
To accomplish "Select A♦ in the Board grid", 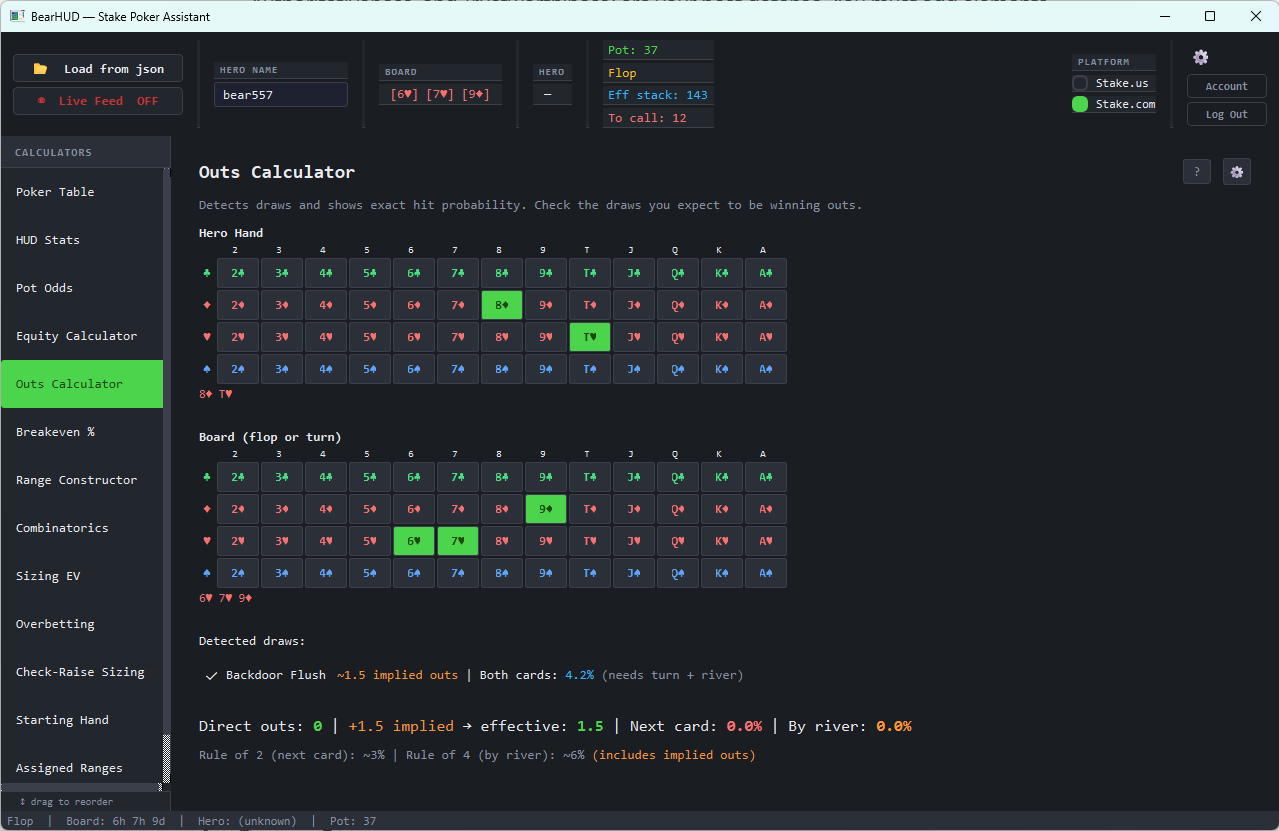I will (765, 509).
